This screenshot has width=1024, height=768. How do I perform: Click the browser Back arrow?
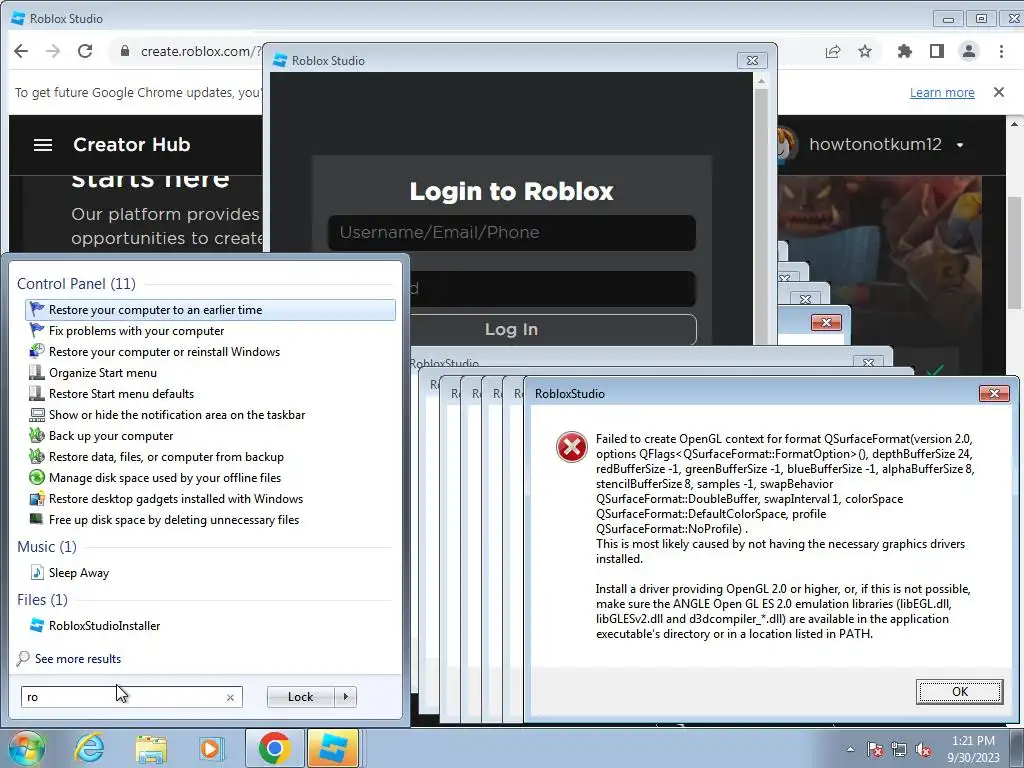(x=21, y=51)
